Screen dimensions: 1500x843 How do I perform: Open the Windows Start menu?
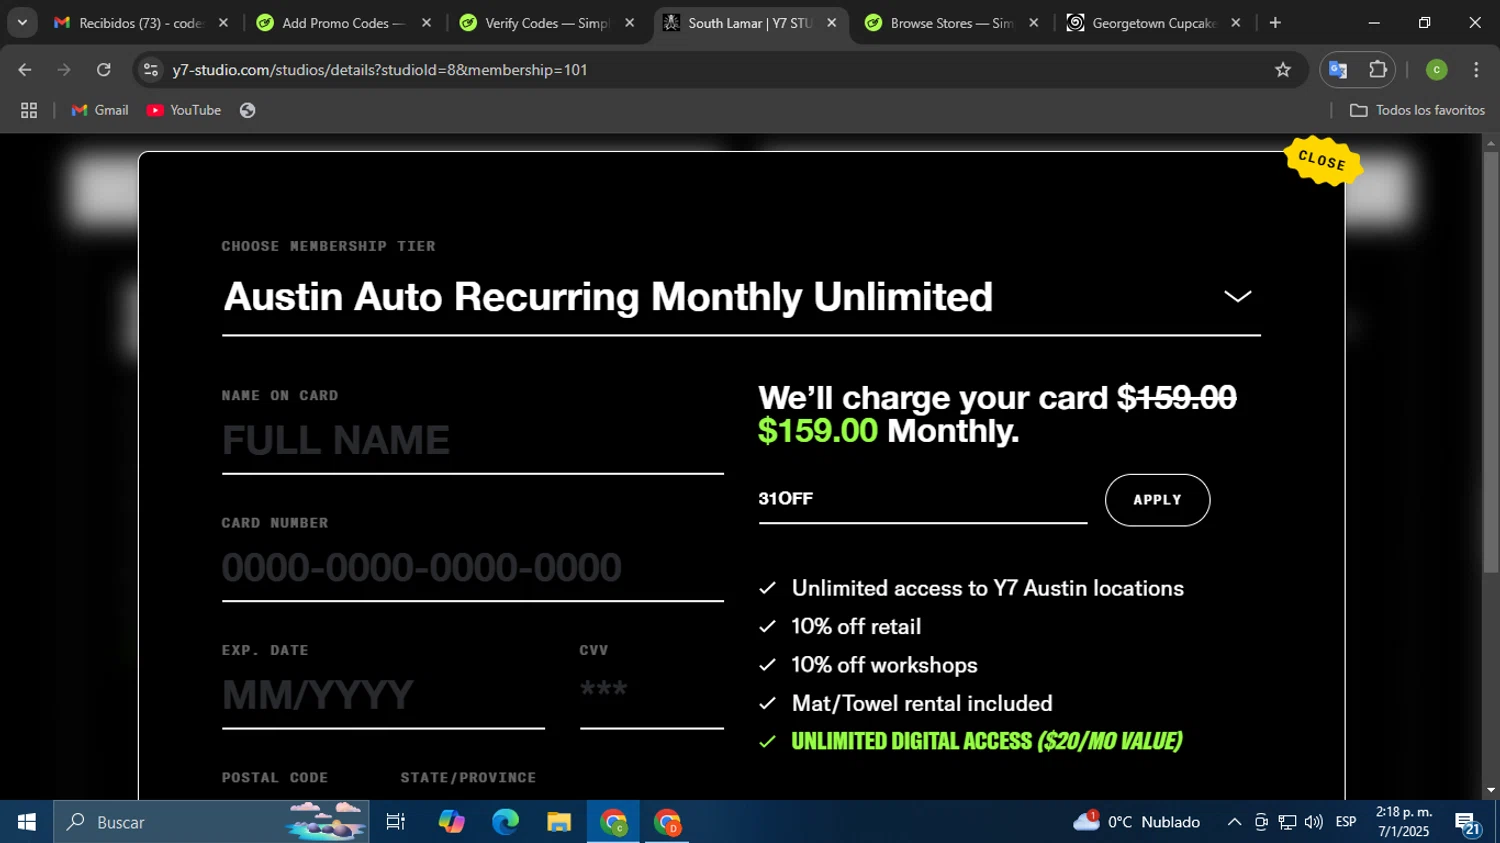click(27, 822)
